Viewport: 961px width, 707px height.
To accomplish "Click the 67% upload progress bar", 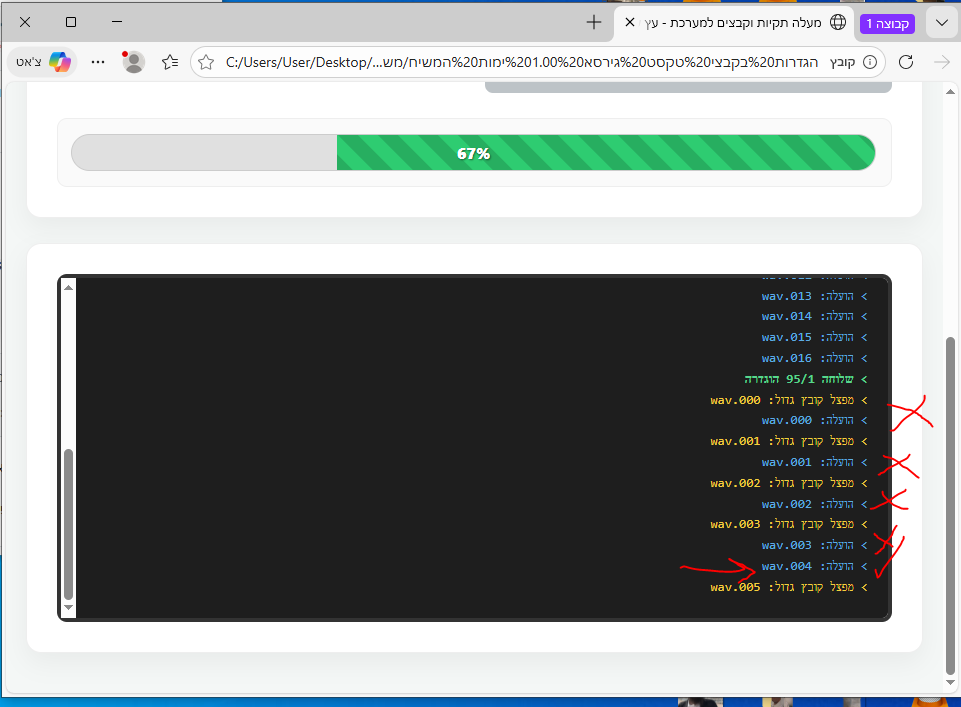I will [473, 153].
